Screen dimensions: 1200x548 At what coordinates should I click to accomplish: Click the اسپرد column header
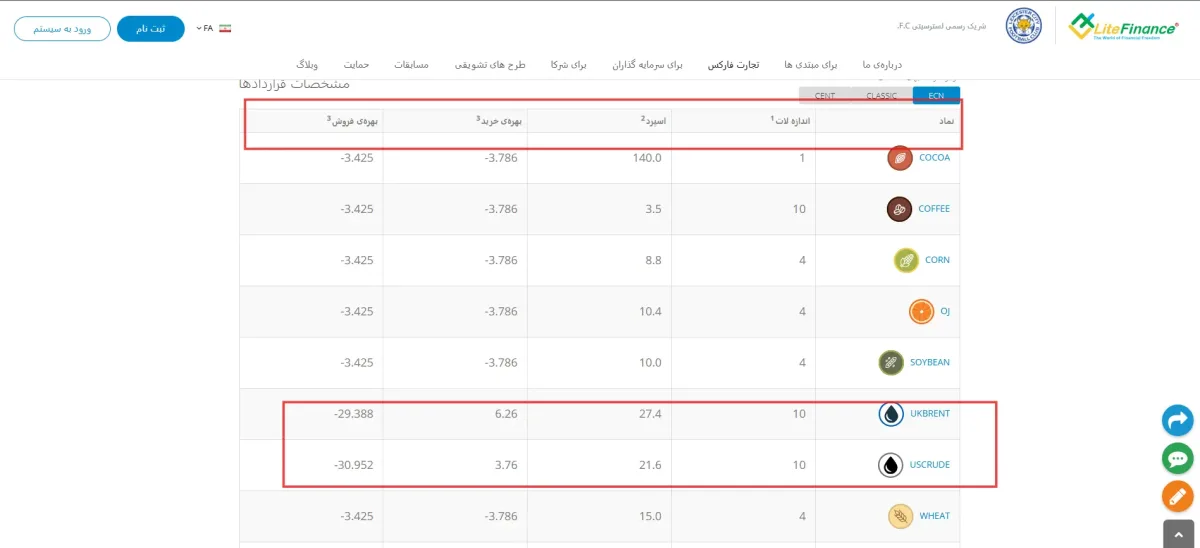point(654,121)
